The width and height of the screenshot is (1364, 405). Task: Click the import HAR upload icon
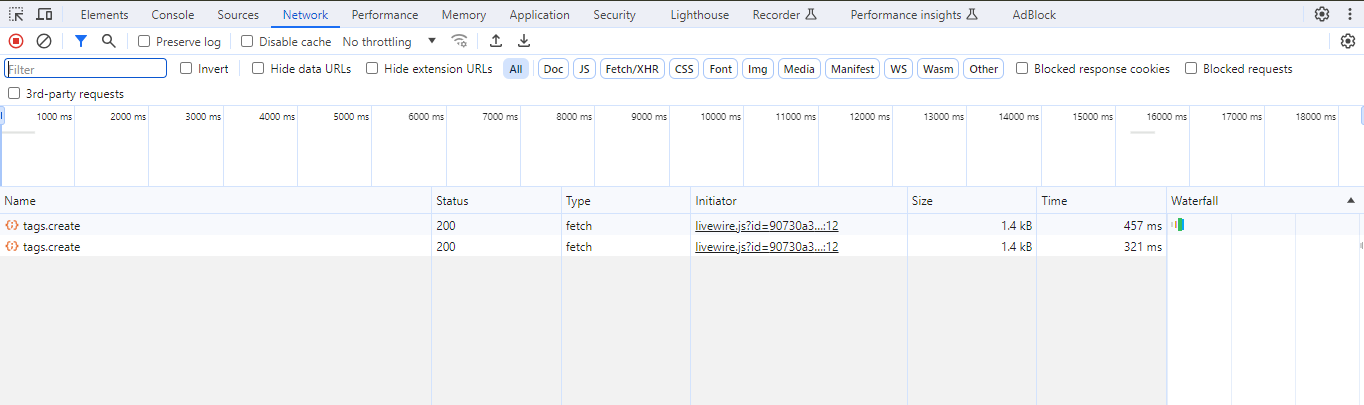click(x=495, y=41)
